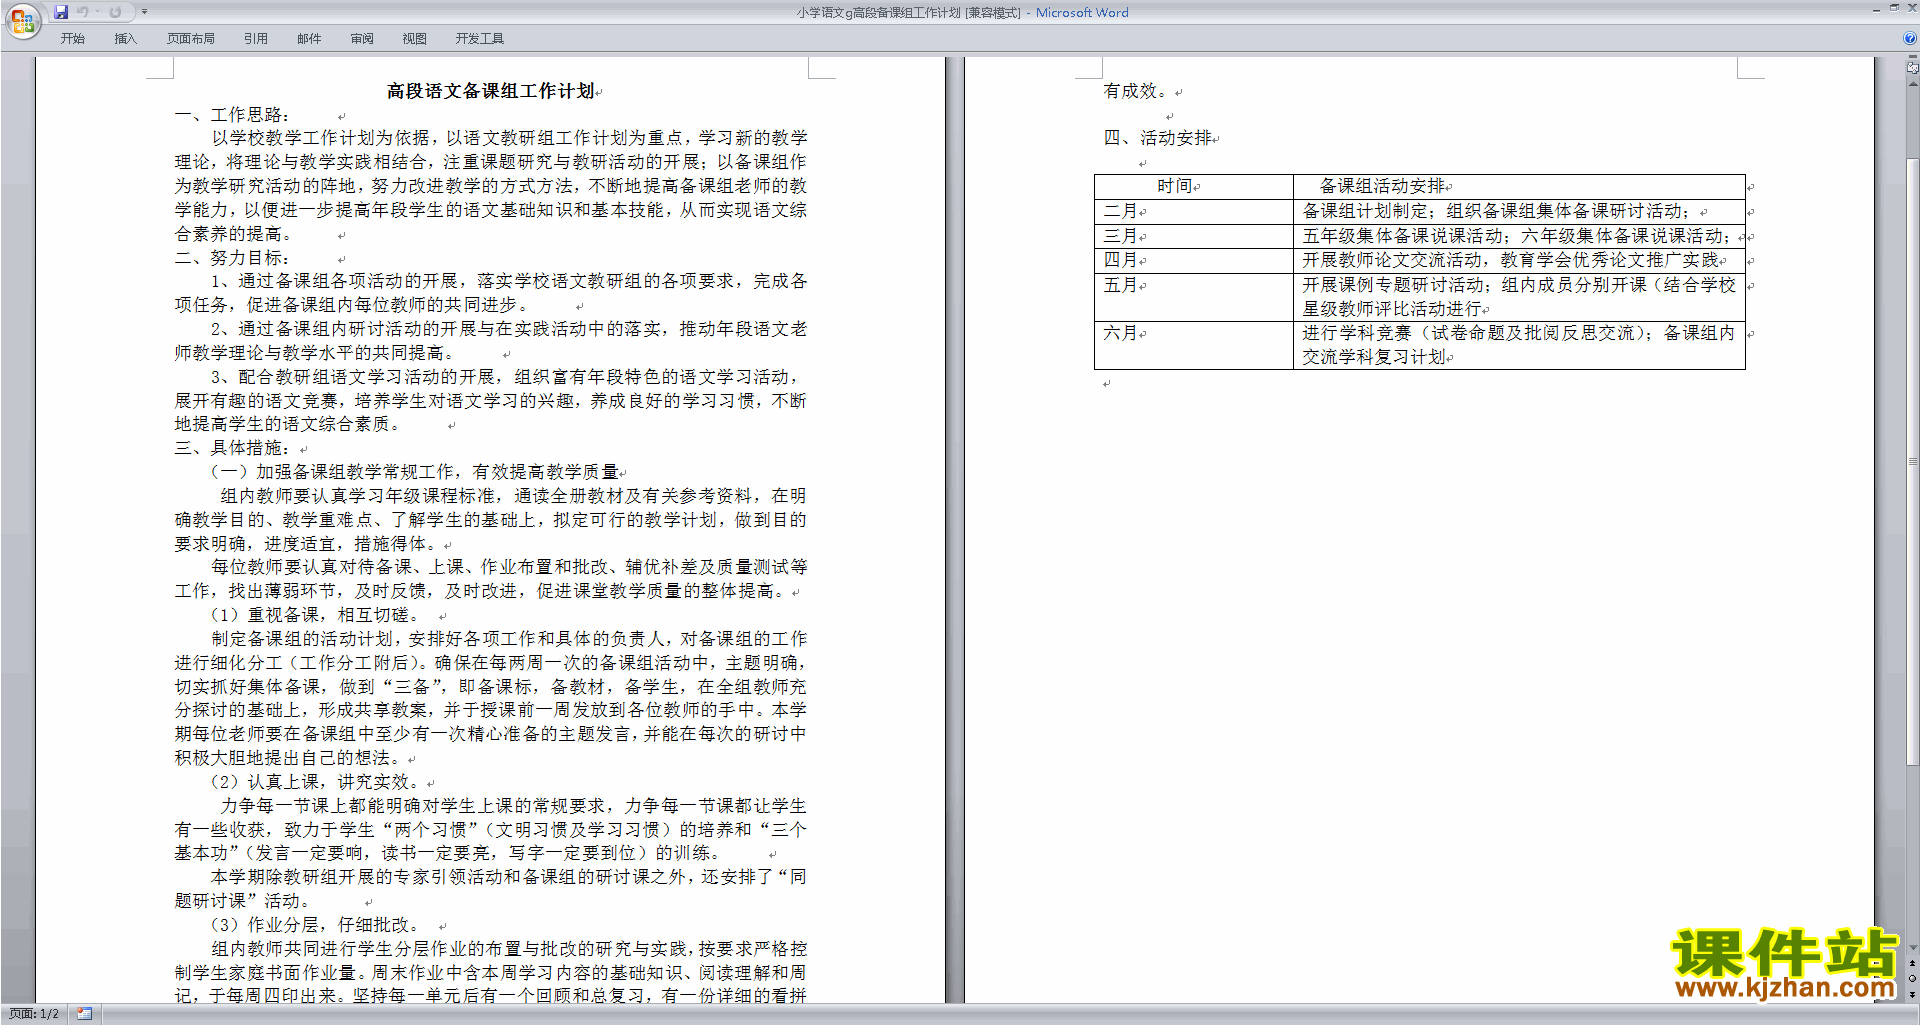Viewport: 1920px width, 1025px height.
Task: Click the line （一）加强备课组教学常规工作
Action: (x=415, y=472)
